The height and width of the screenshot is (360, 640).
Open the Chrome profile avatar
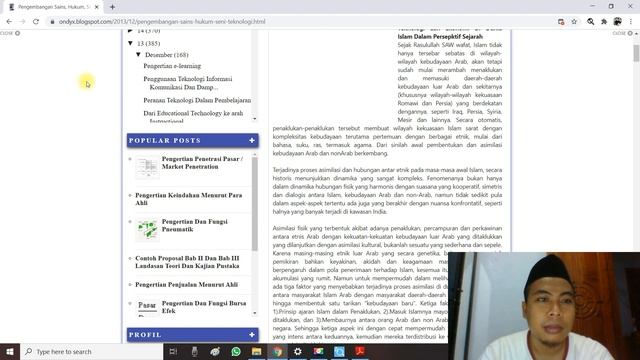(618, 22)
